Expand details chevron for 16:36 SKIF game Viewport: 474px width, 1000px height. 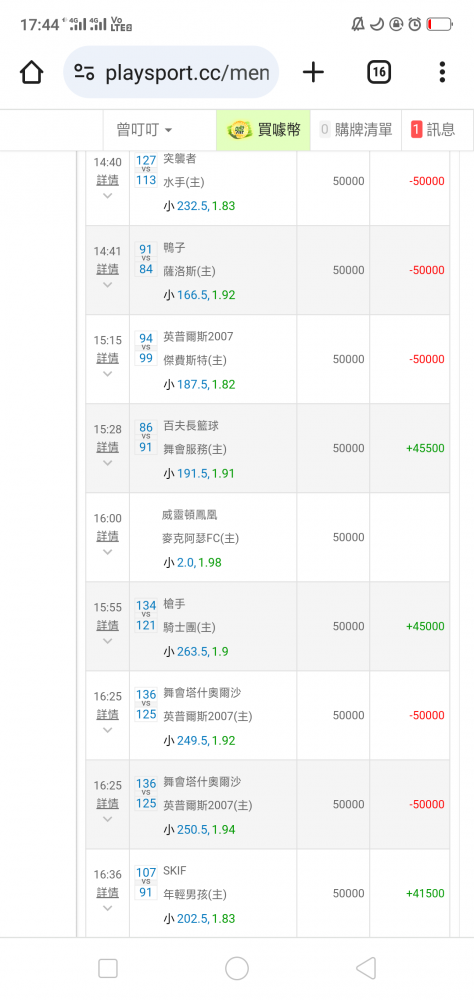(107, 908)
